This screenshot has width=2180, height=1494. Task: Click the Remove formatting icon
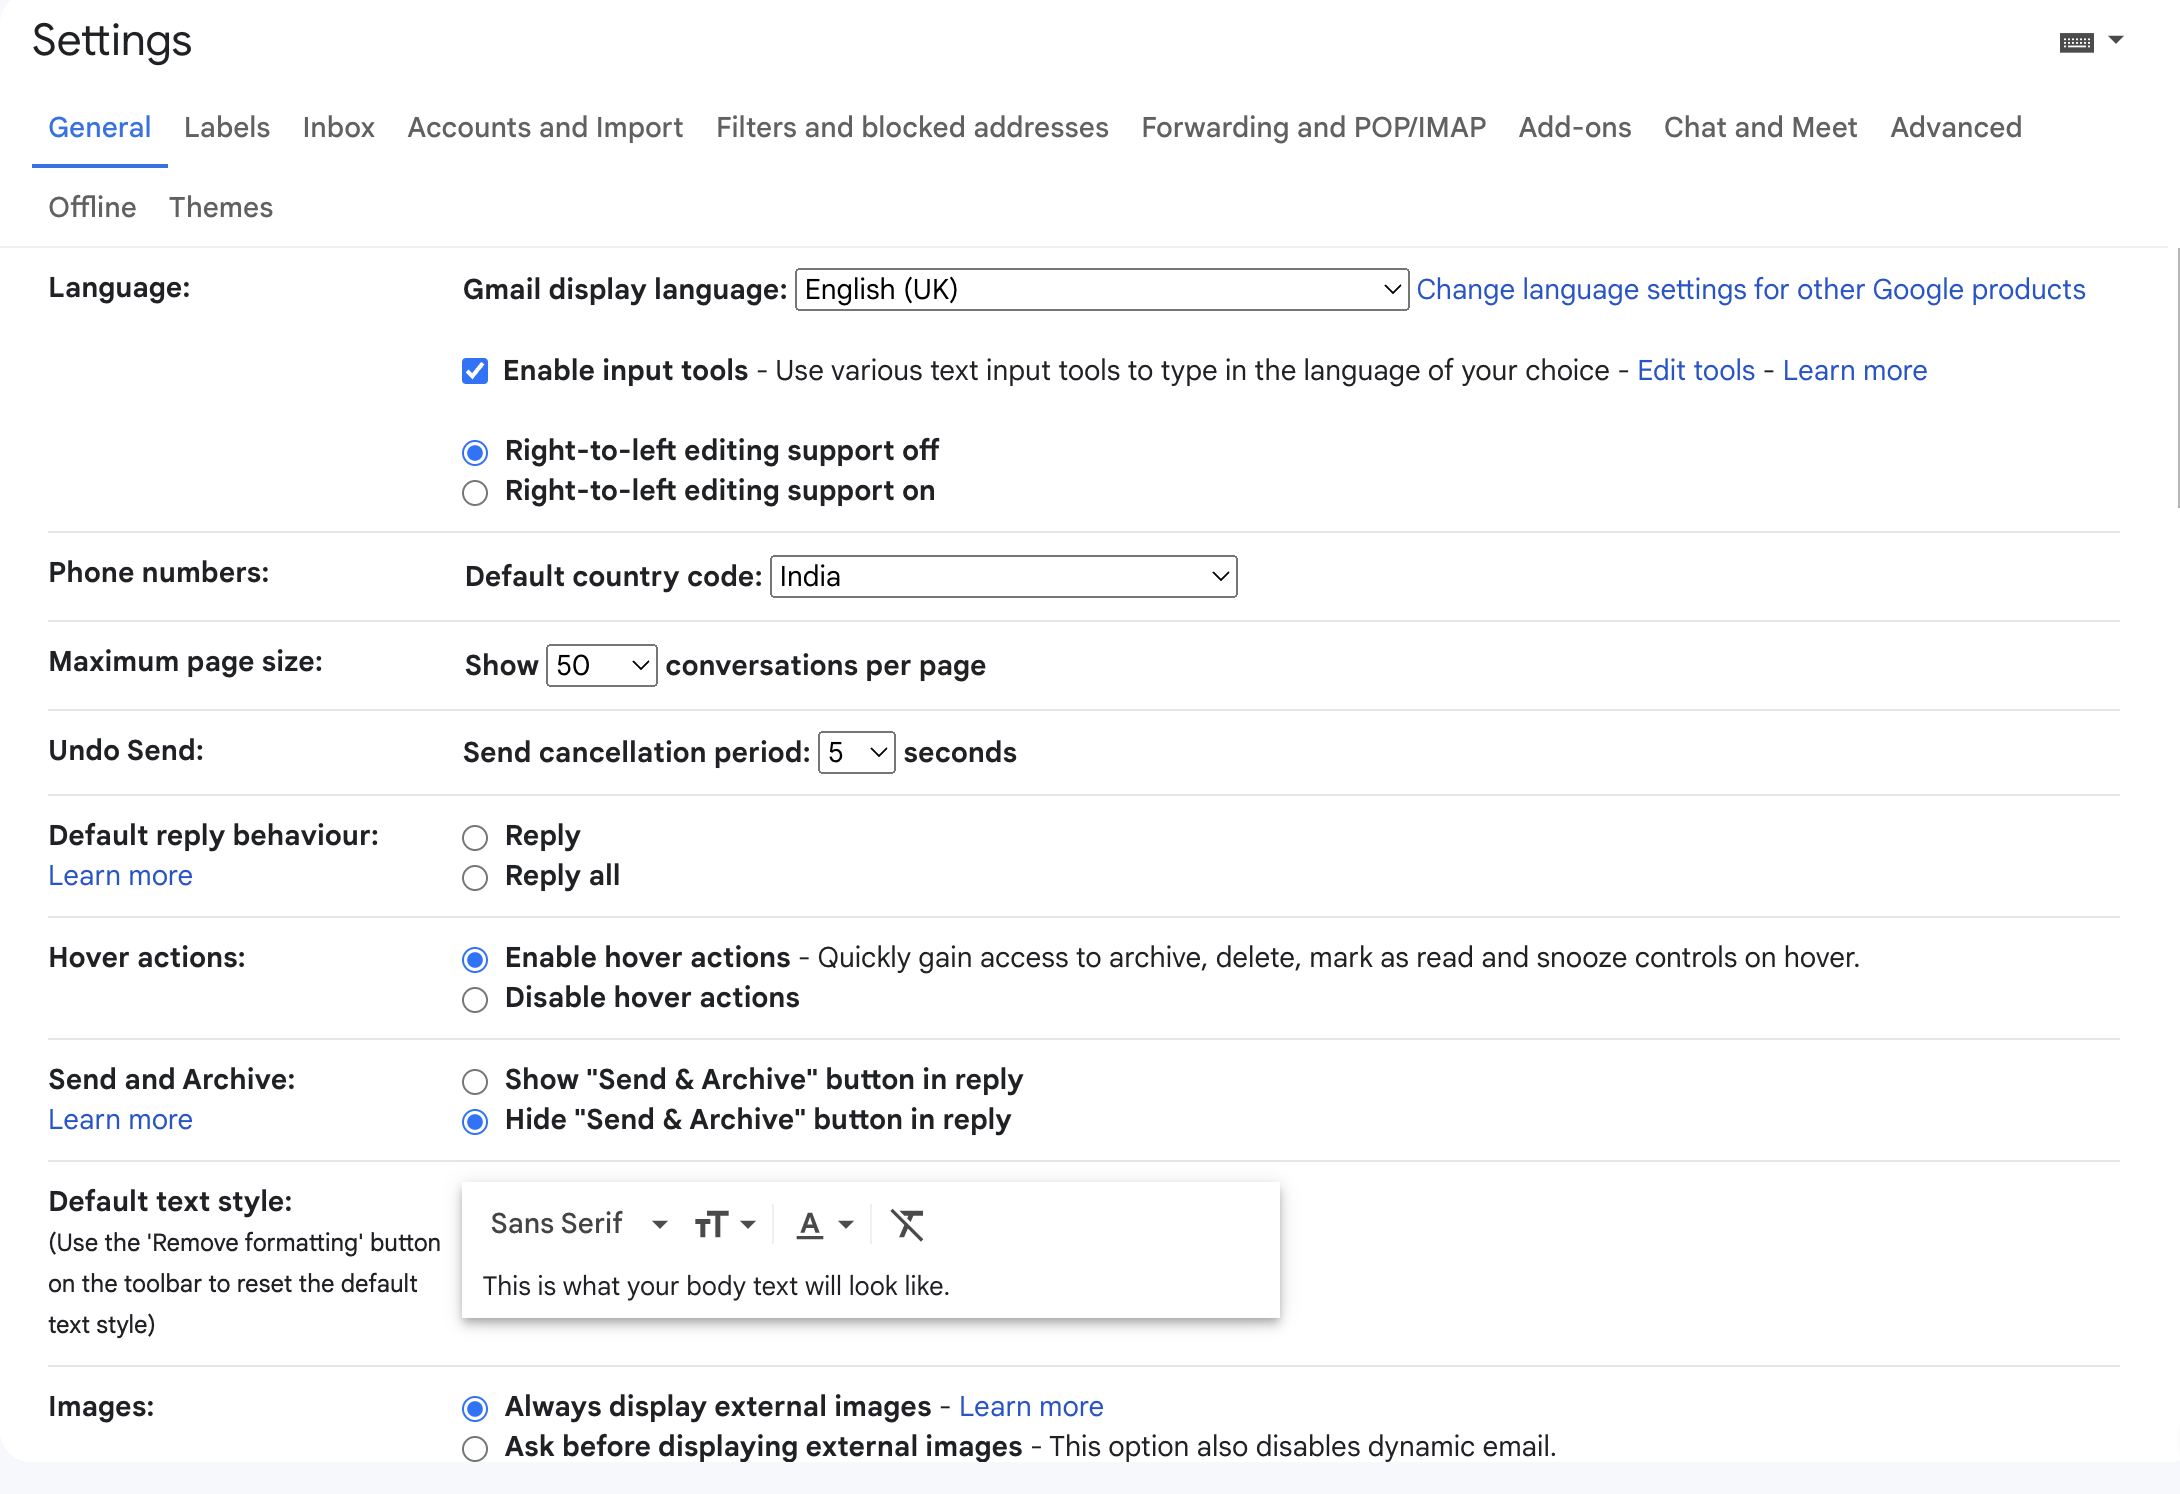click(x=907, y=1224)
